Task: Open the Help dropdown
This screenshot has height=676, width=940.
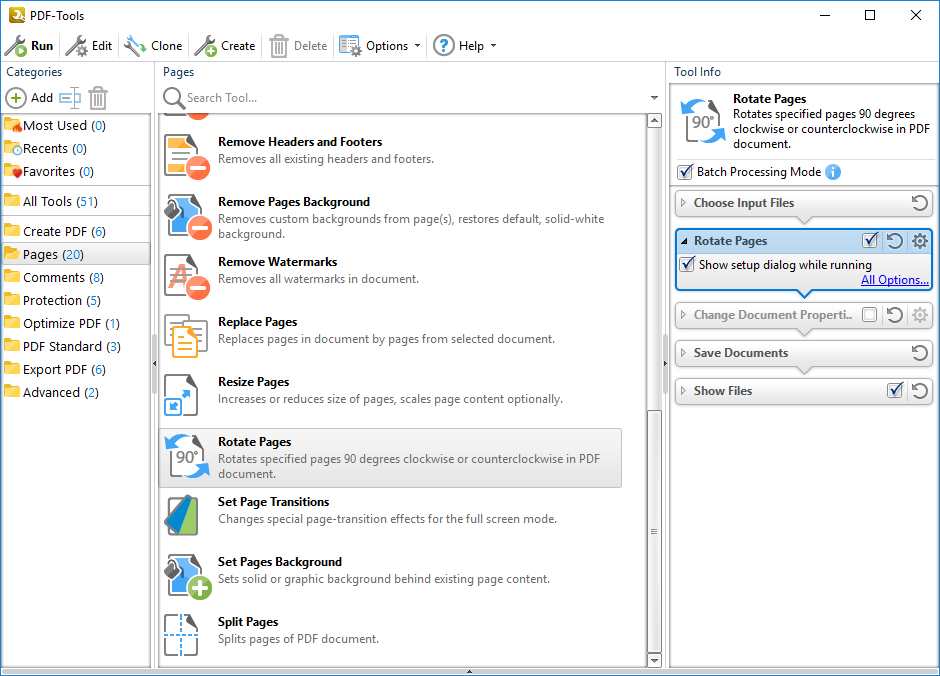Action: [x=465, y=46]
